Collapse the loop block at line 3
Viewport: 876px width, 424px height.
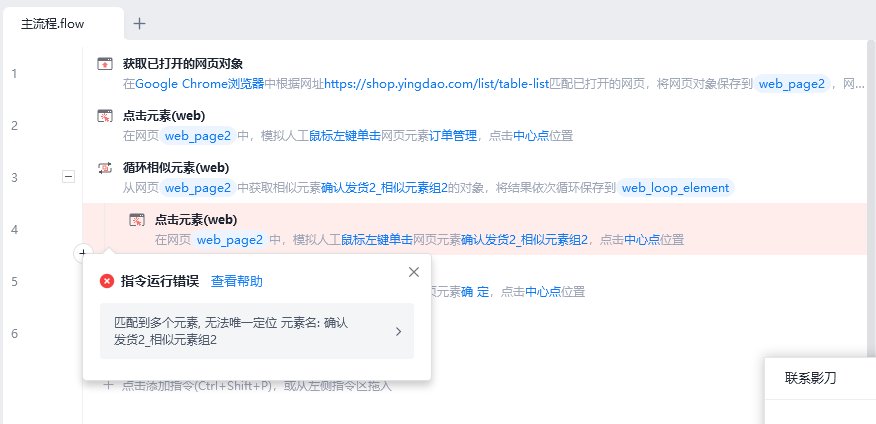tap(68, 177)
